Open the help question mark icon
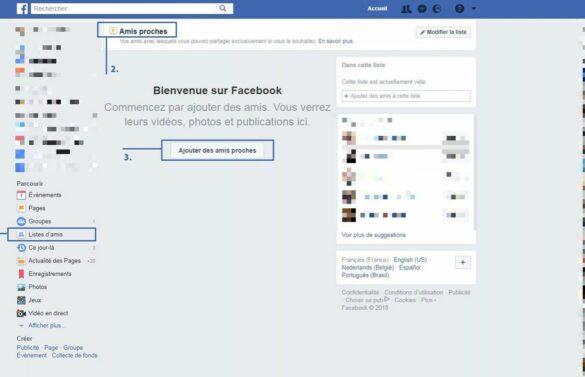The image size is (585, 377). 460,9
